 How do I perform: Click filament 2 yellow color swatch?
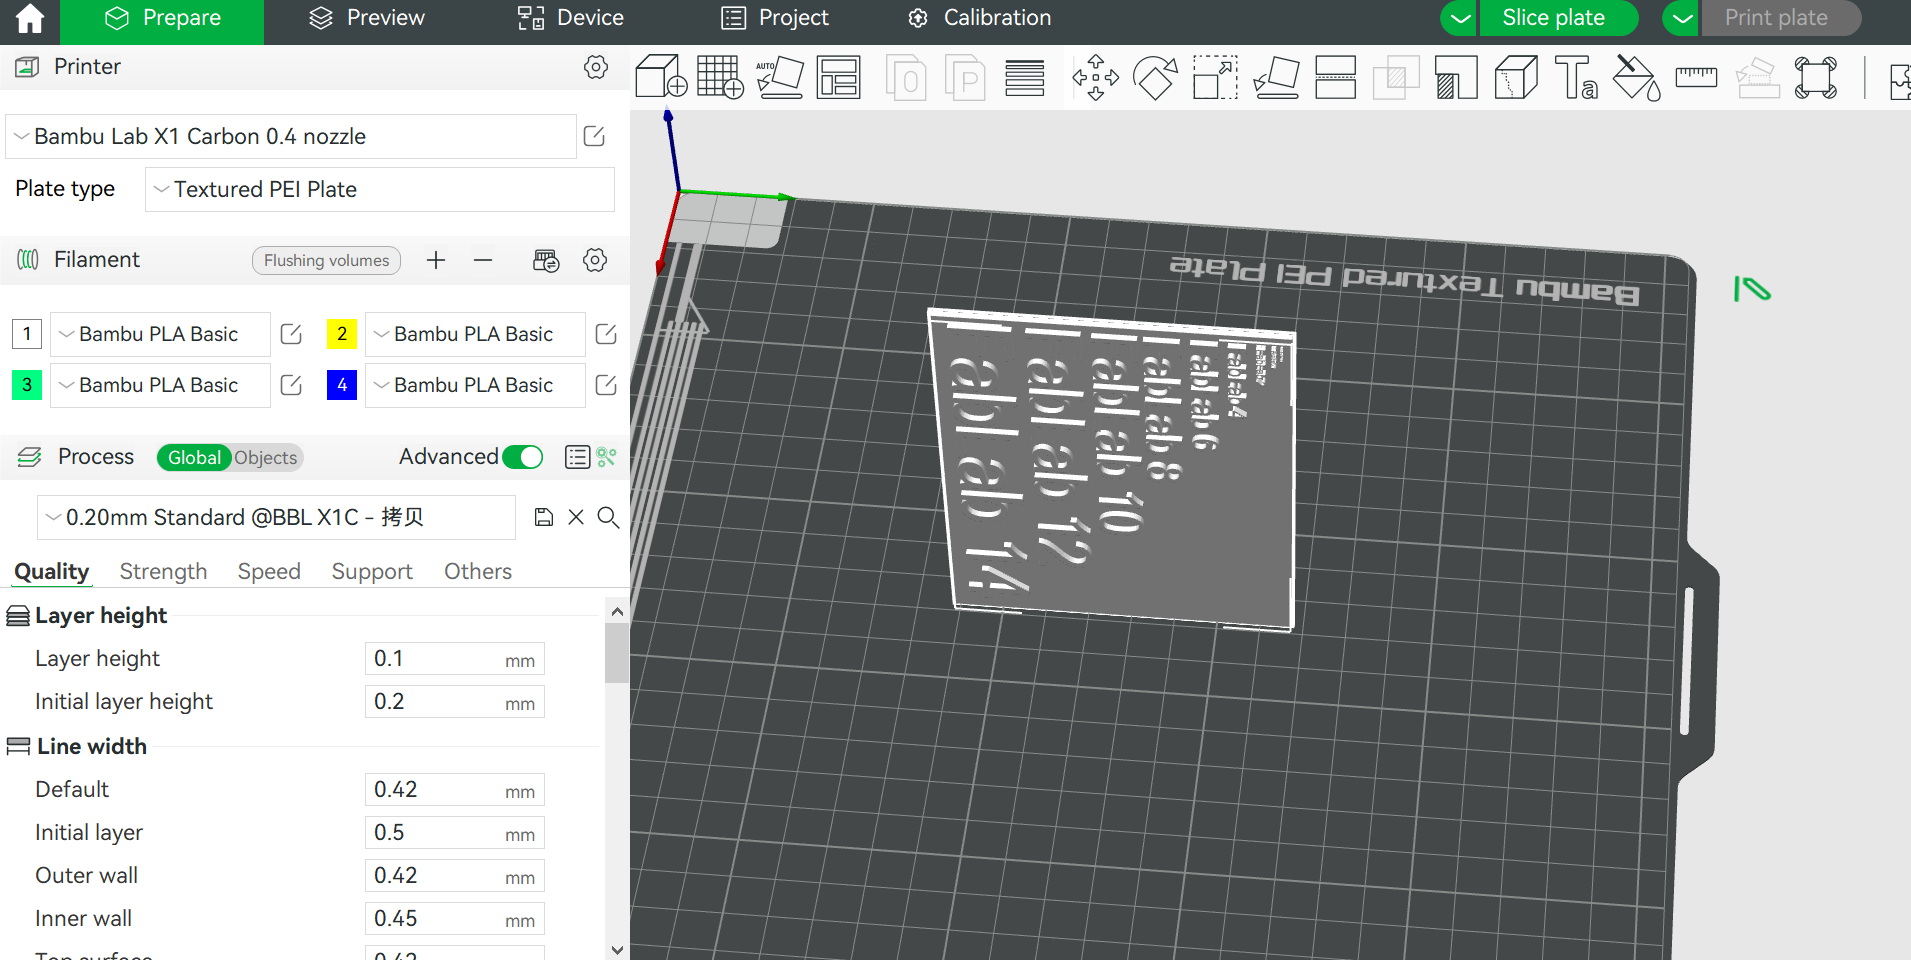[342, 334]
